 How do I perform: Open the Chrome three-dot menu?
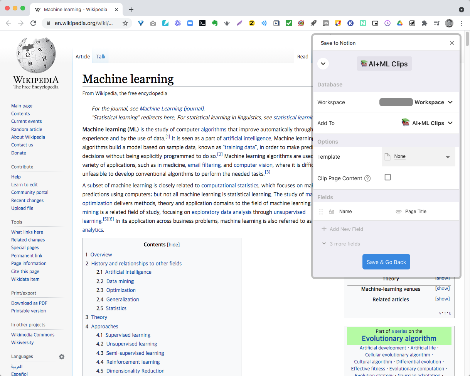point(461,23)
